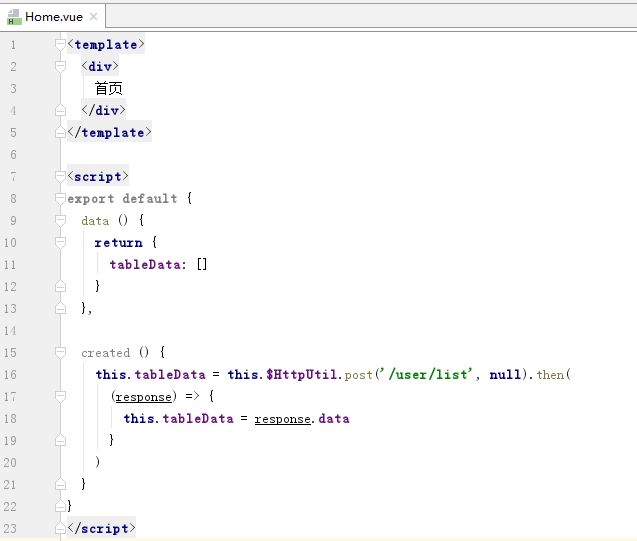This screenshot has width=637, height=541.
Task: Collapse the template block on line 1
Action: tap(60, 44)
